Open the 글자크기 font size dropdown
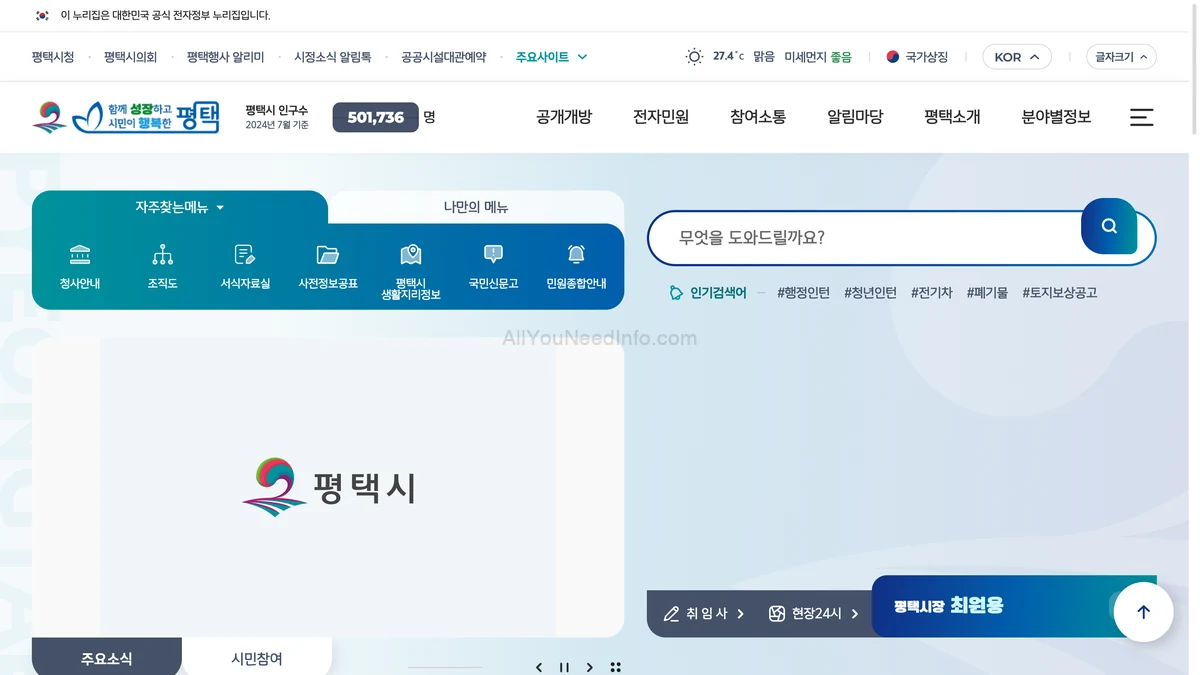1200x675 pixels. (1121, 57)
